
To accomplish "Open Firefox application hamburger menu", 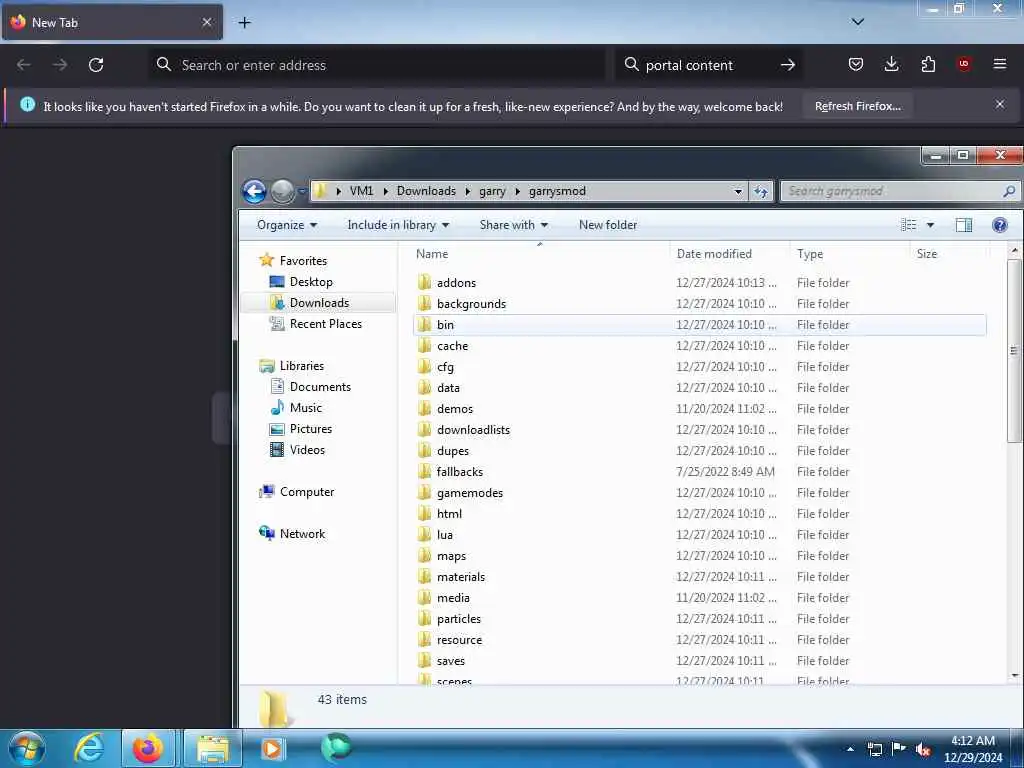I will point(999,64).
